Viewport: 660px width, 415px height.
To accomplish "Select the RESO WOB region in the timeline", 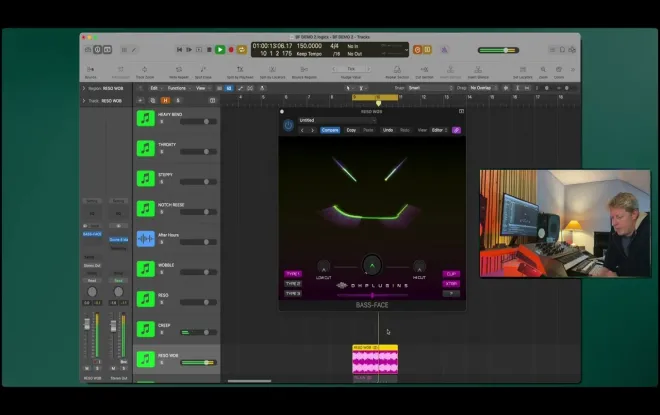I will (x=375, y=360).
